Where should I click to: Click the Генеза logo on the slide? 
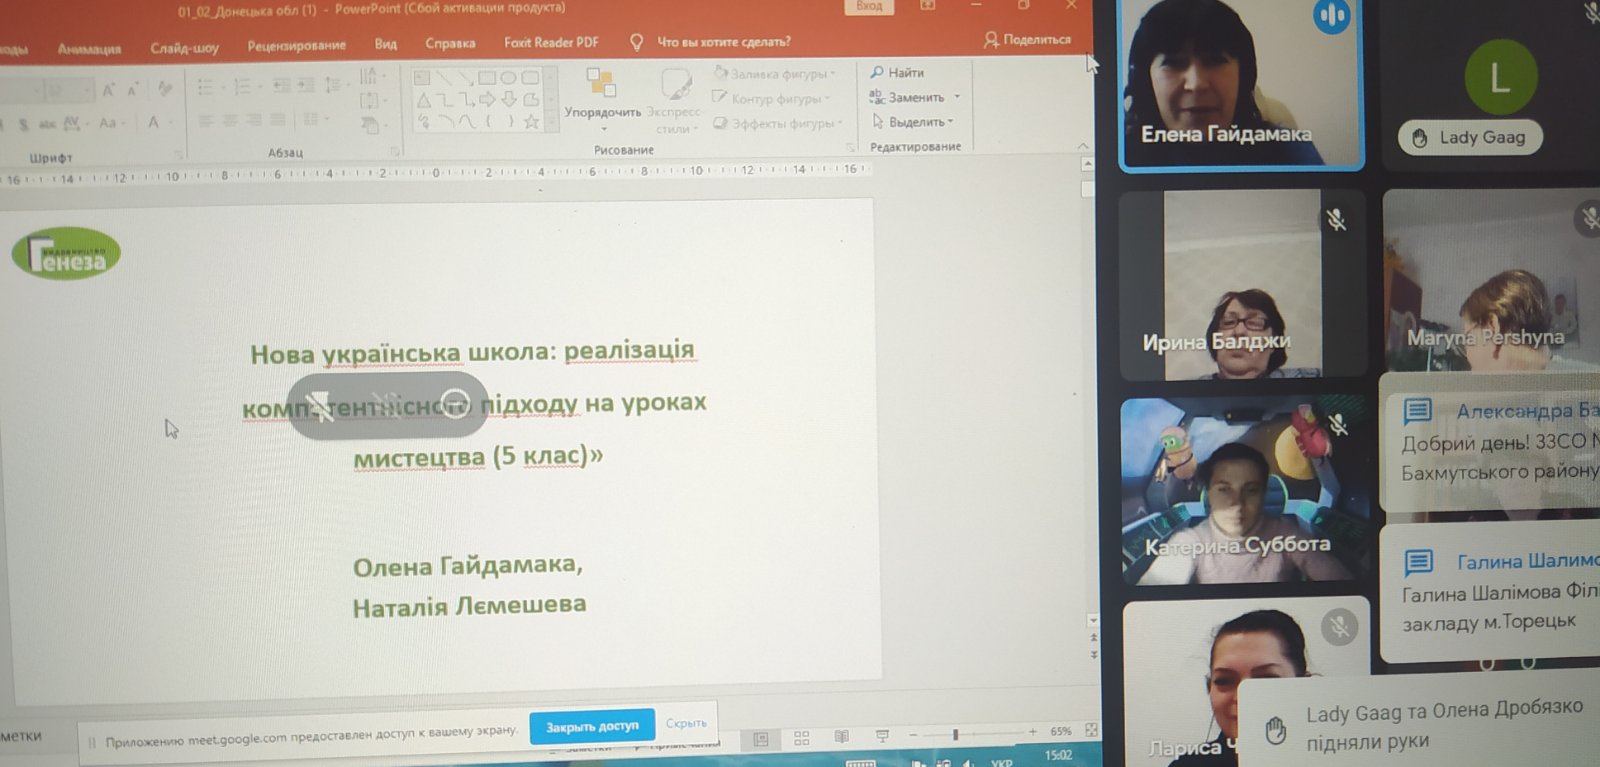point(66,254)
